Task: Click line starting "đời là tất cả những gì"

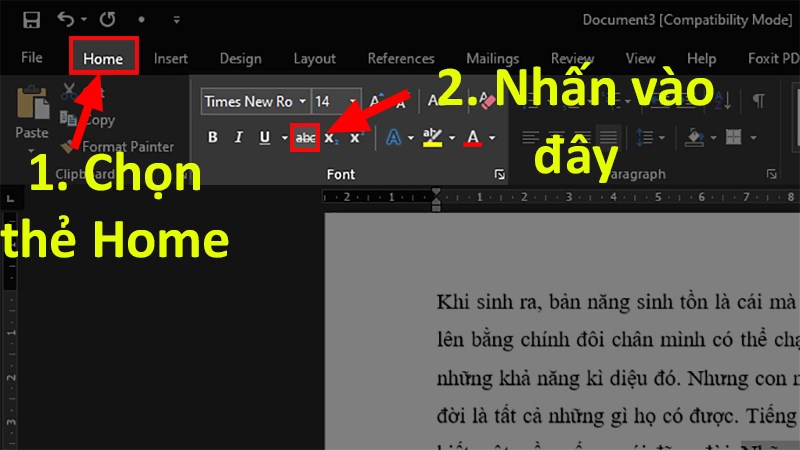Action: [x=618, y=416]
